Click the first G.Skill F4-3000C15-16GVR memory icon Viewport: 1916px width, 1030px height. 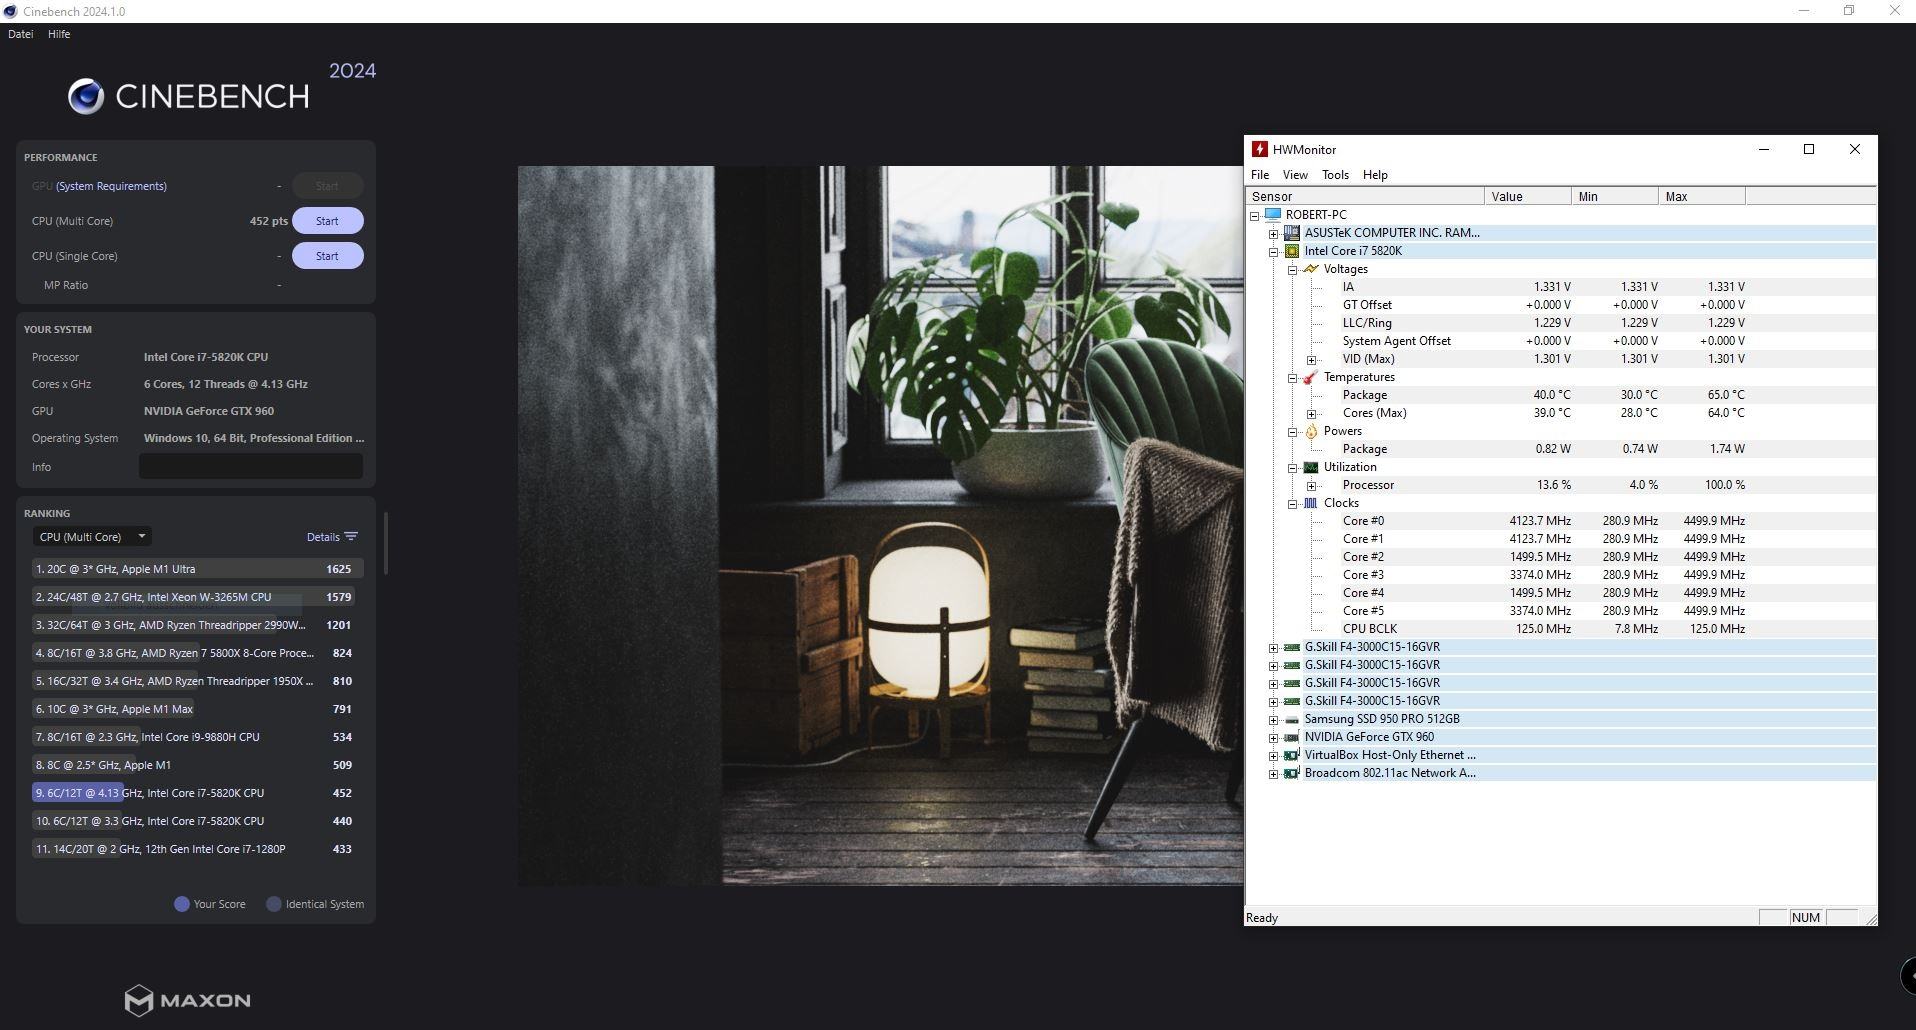(x=1292, y=647)
